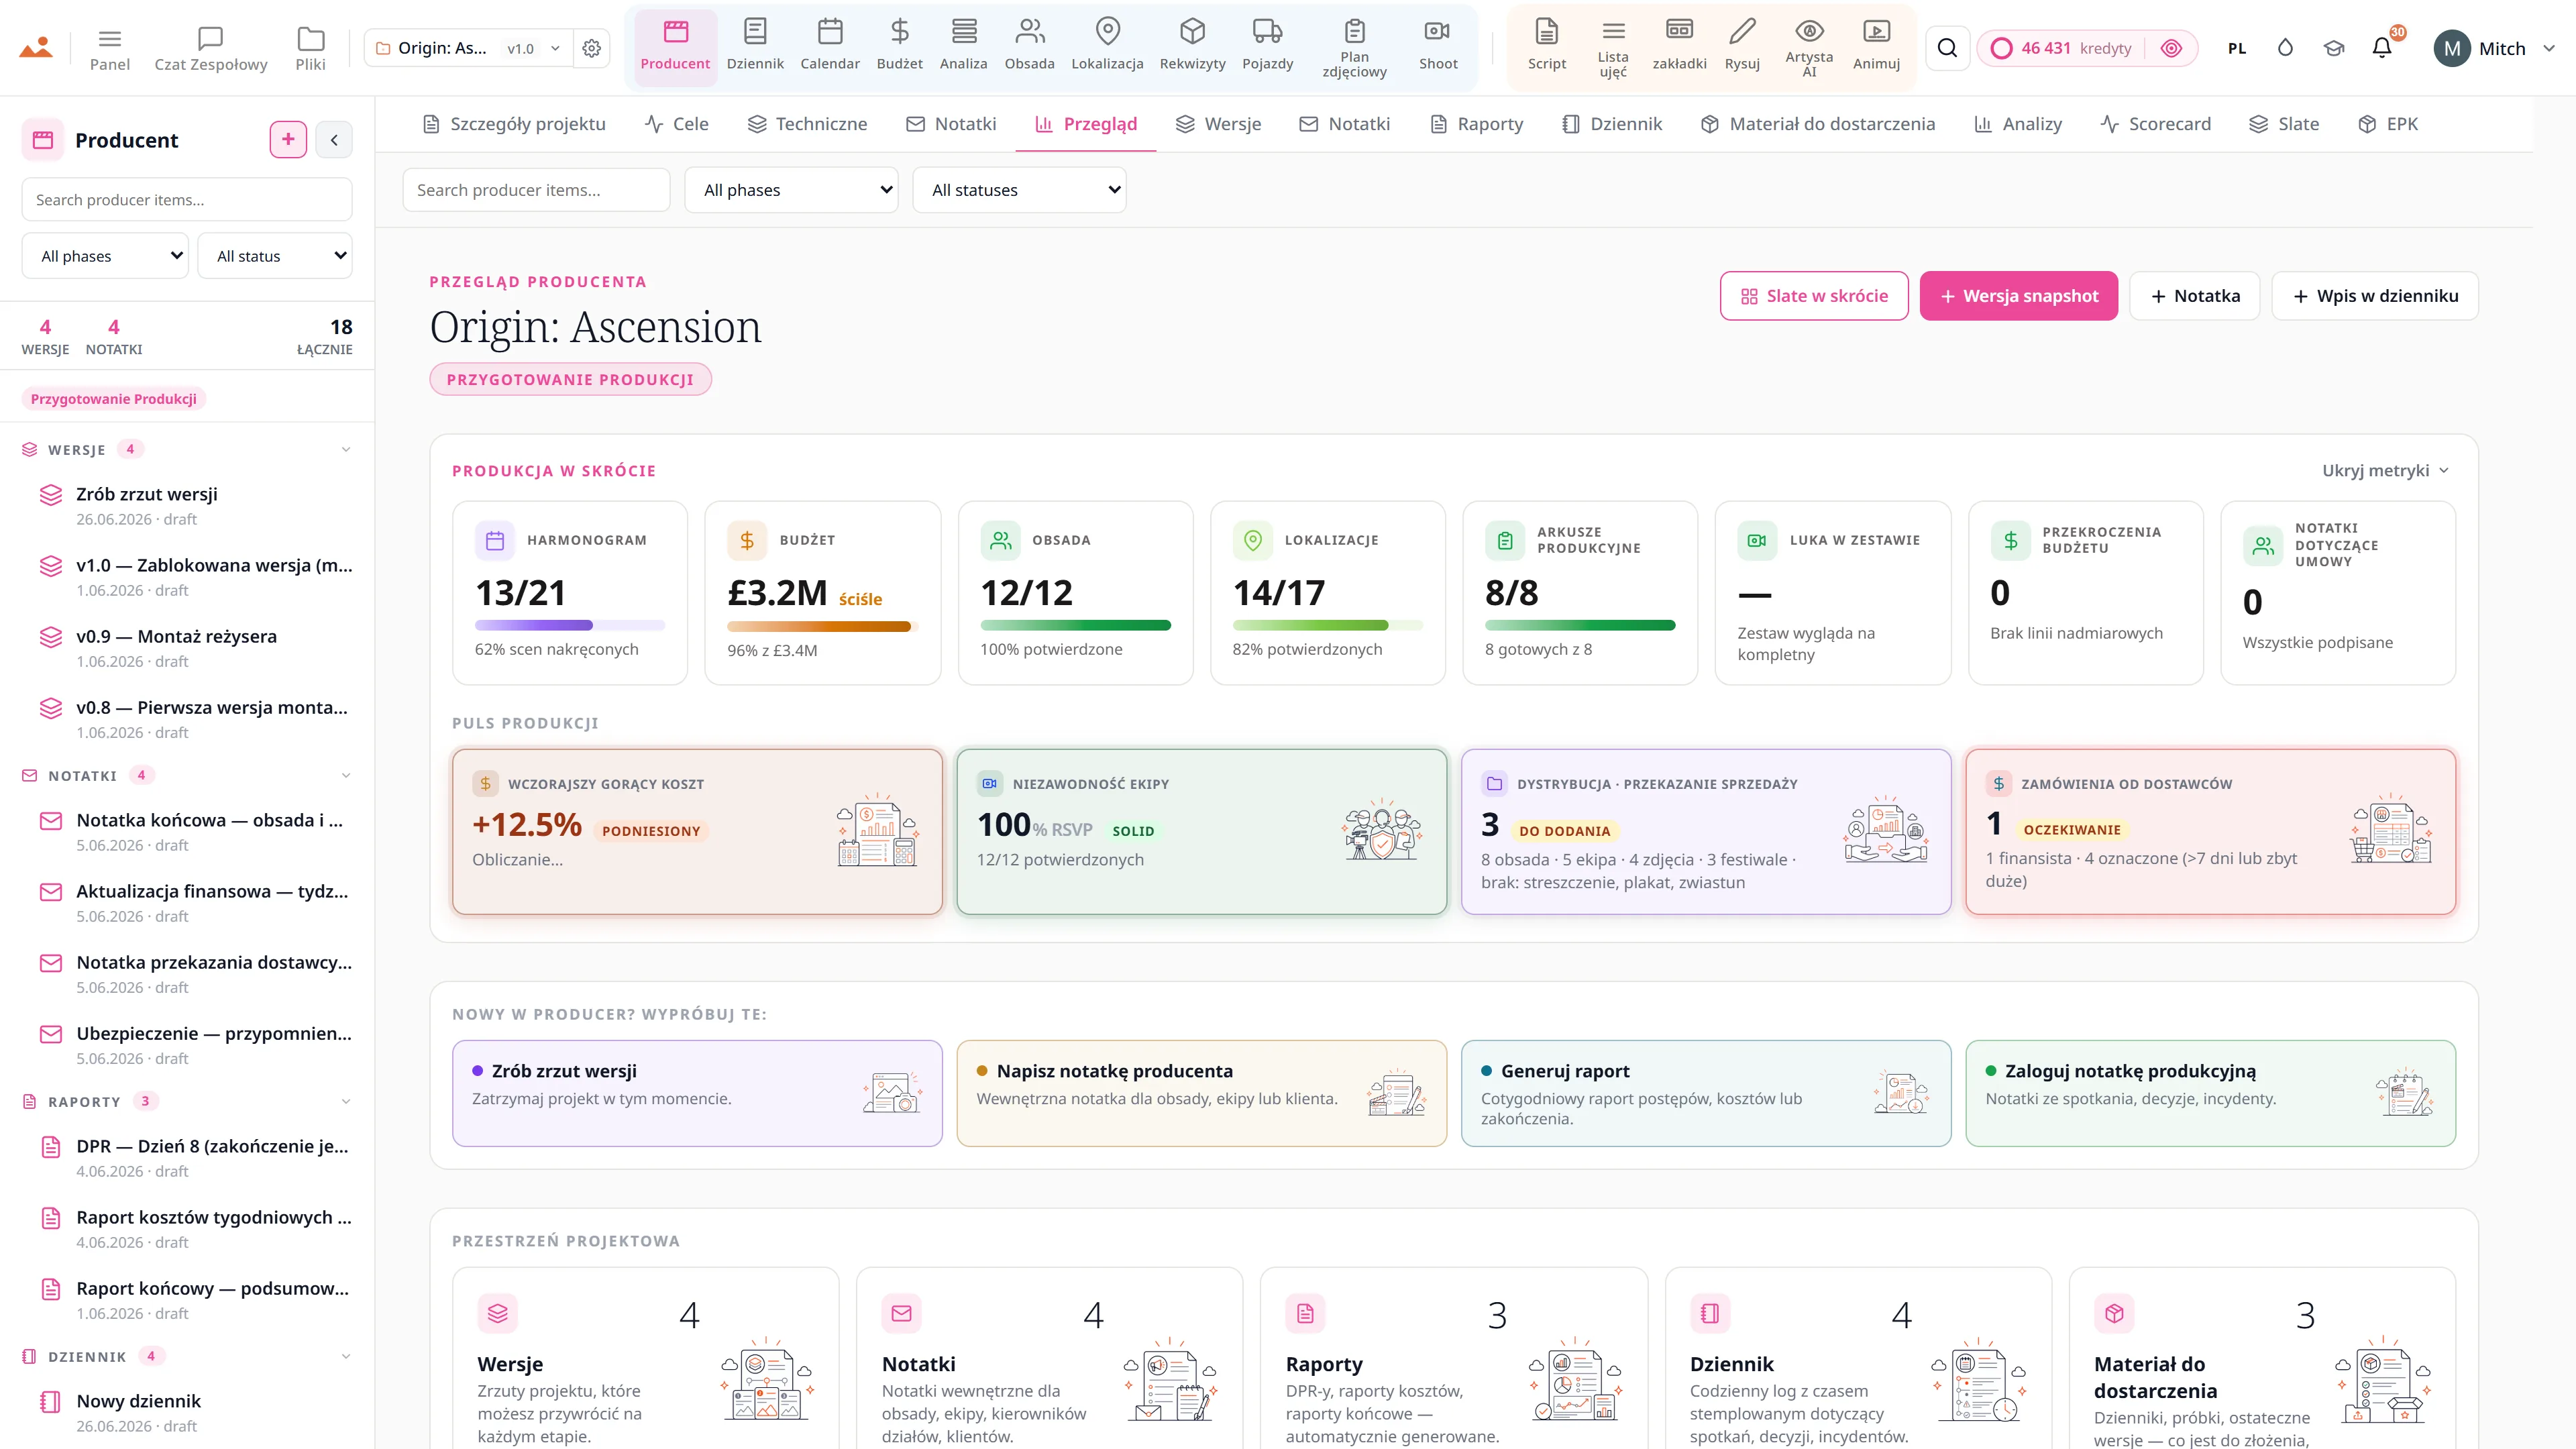Open project settings gear icon
This screenshot has width=2576, height=1449.
coord(592,48)
